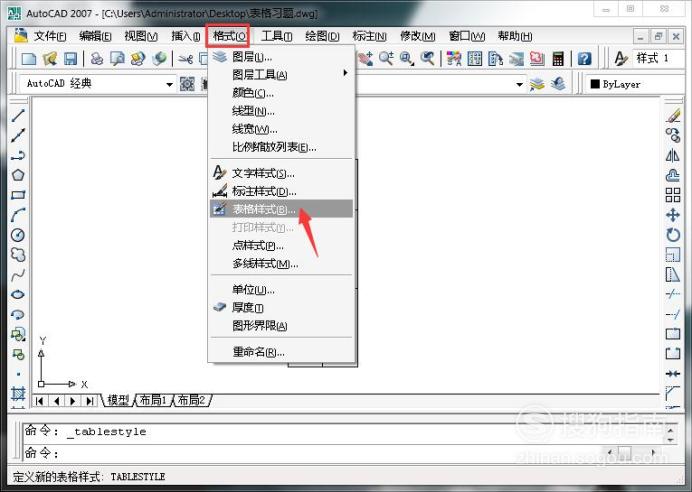Open the 帮助 menu
The image size is (692, 492).
point(515,36)
